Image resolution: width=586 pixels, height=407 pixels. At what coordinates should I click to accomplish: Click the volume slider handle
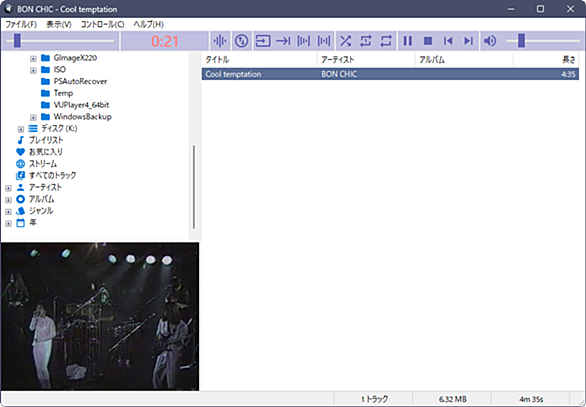[521, 41]
